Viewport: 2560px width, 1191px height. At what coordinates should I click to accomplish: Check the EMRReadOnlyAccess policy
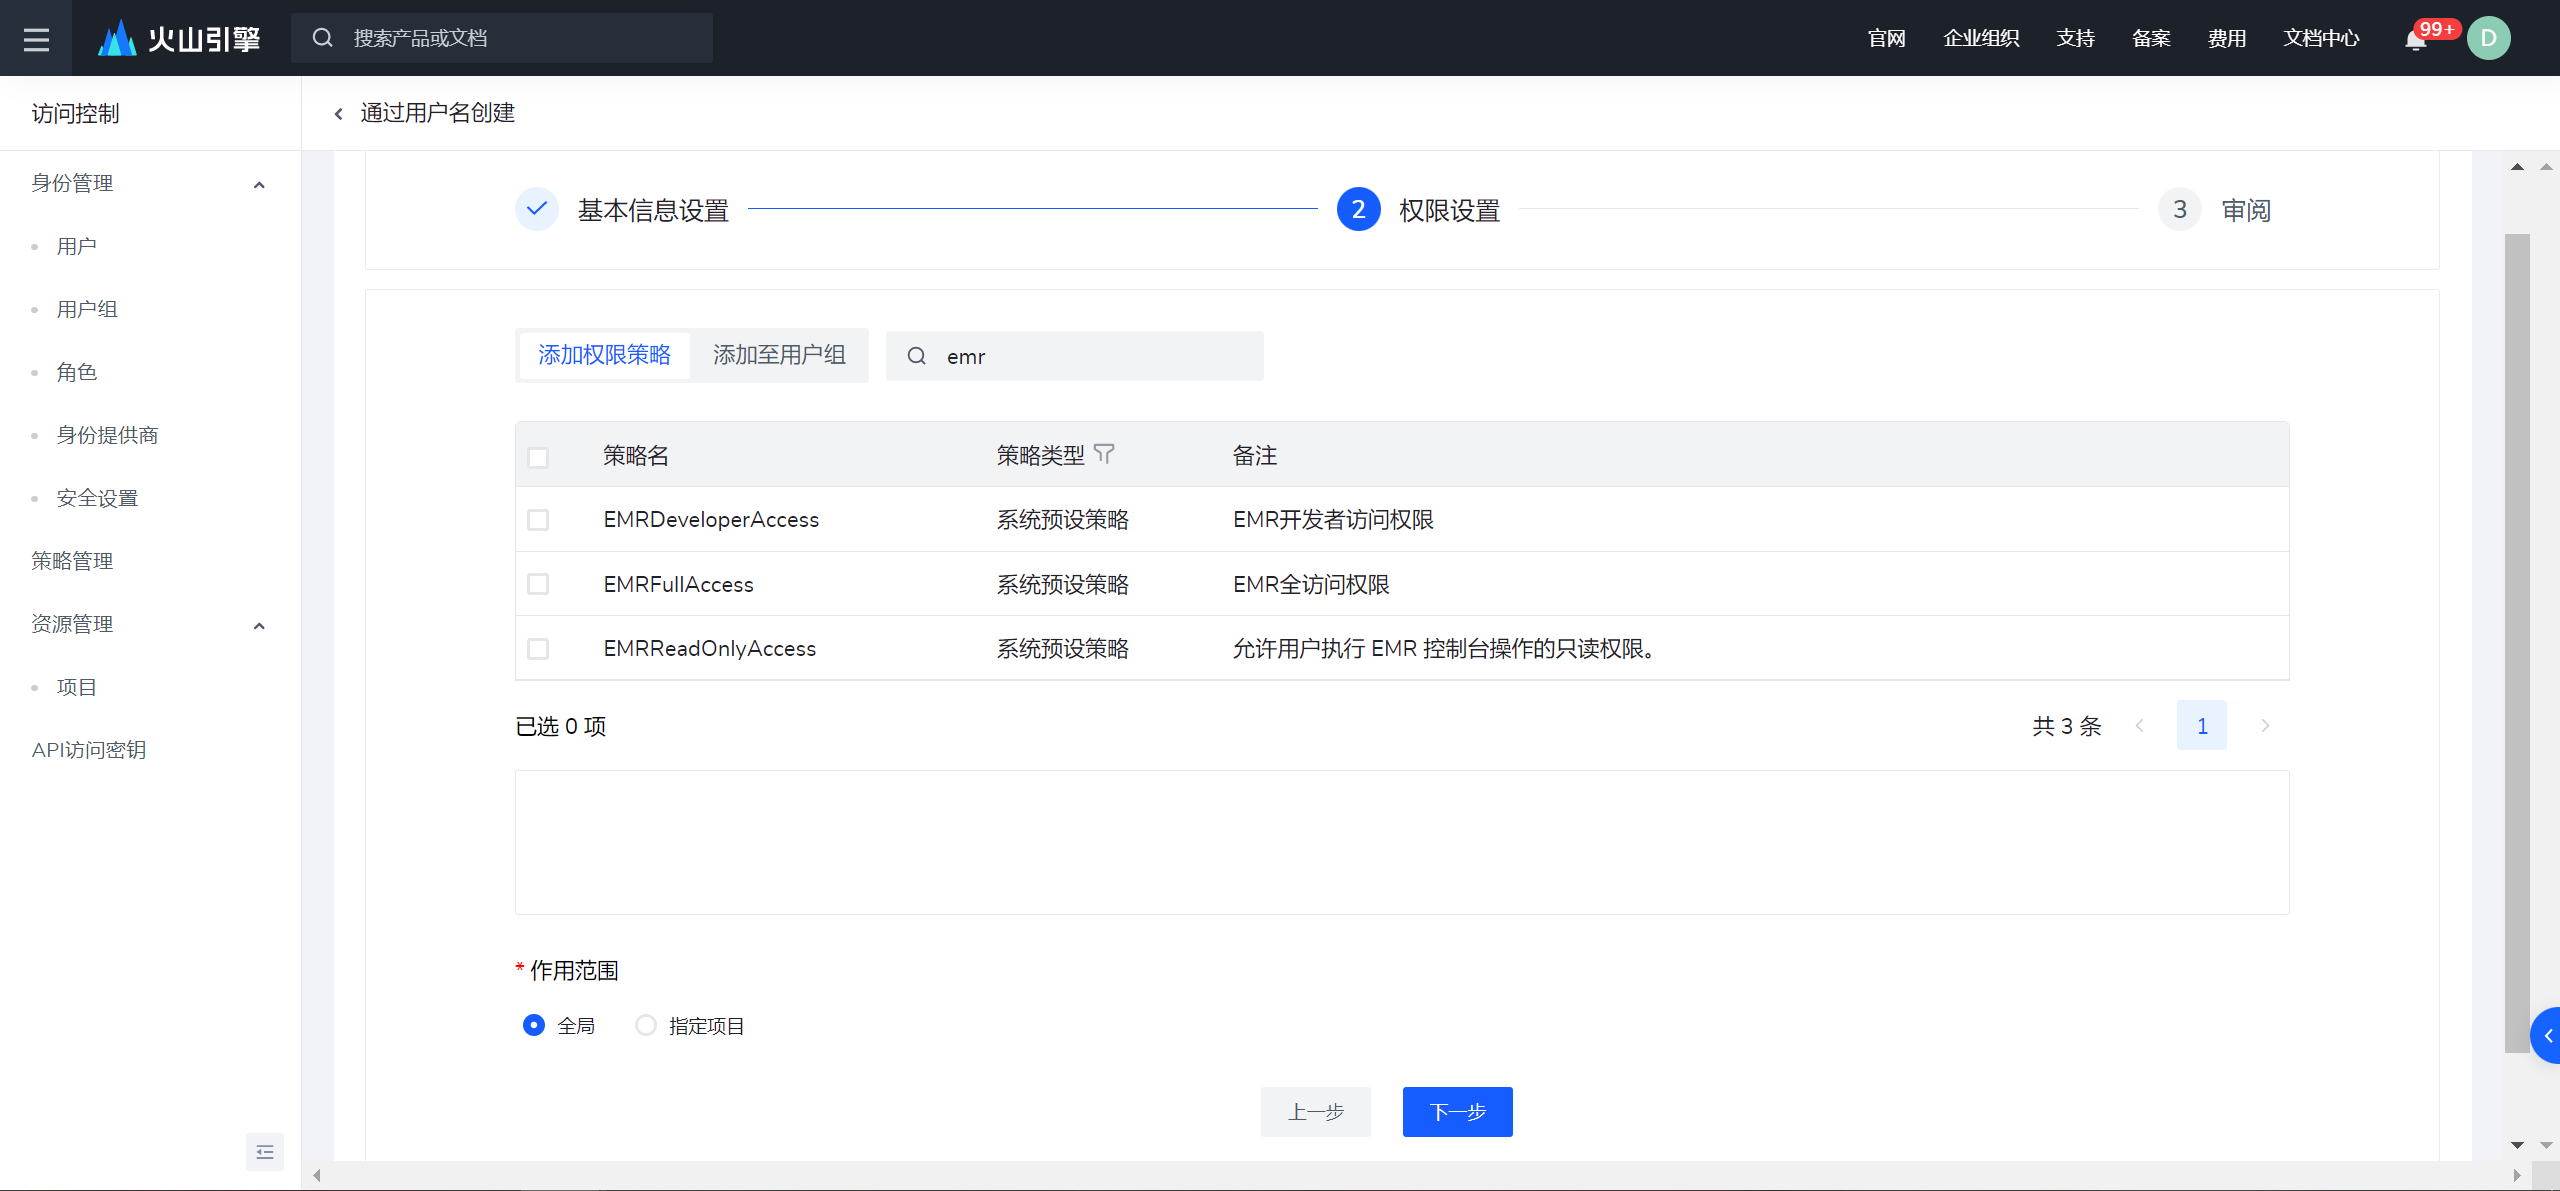538,649
